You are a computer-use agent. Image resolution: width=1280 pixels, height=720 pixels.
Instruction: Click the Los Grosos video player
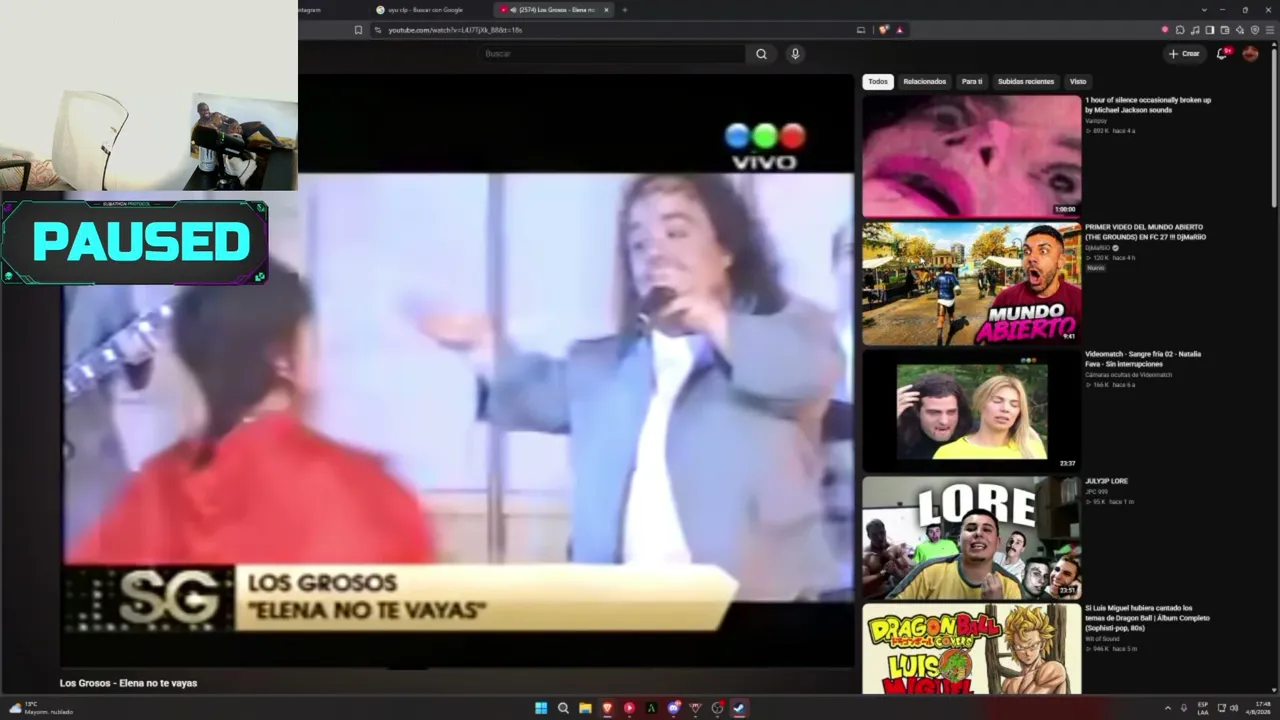[x=458, y=370]
